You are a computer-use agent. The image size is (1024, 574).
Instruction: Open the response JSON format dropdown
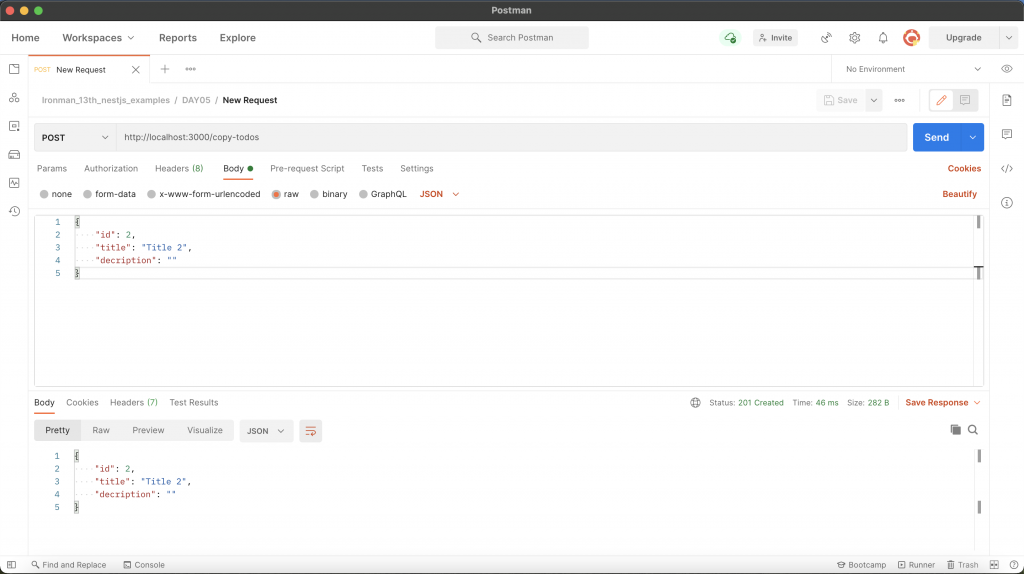[266, 431]
